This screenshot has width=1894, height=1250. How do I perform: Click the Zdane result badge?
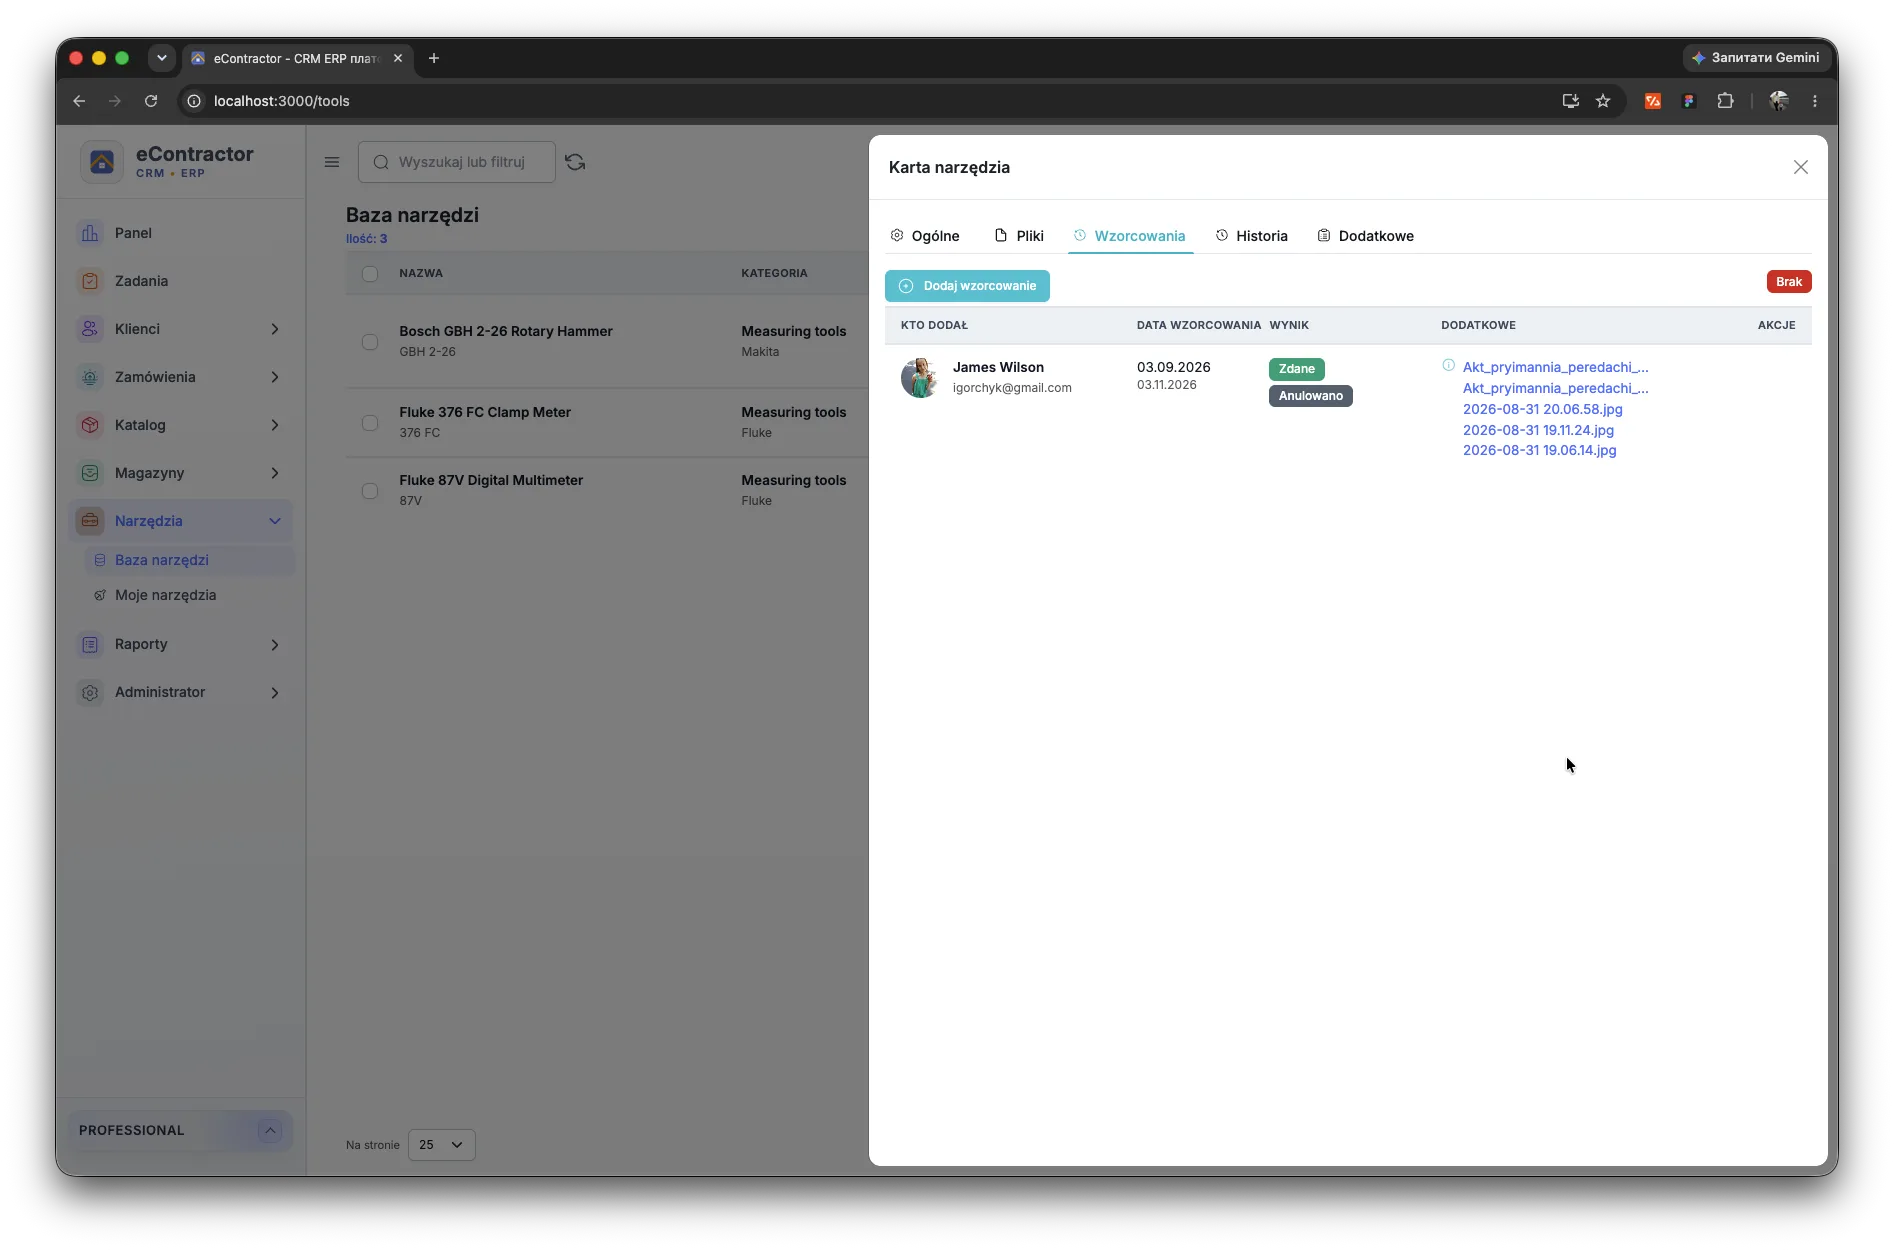[x=1296, y=369]
